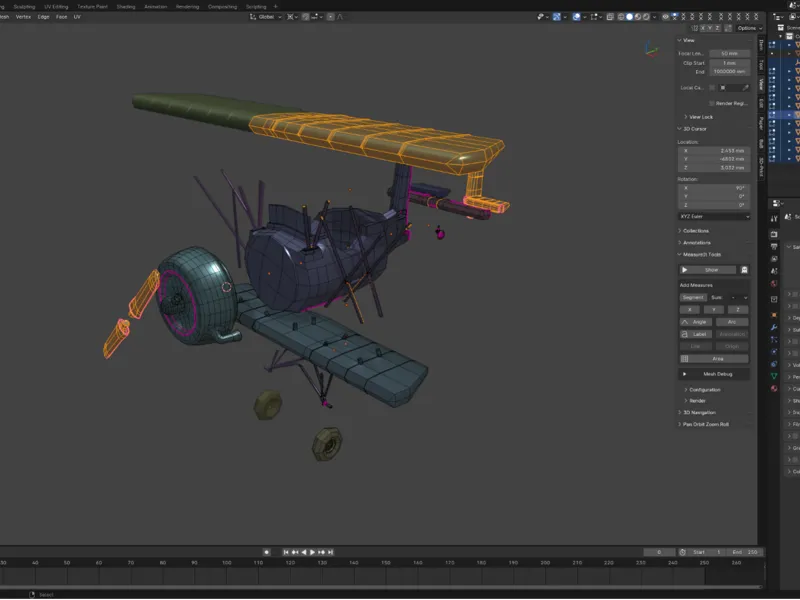Image resolution: width=800 pixels, height=600 pixels.
Task: Toggle Y mirror axis button
Action: [x=710, y=28]
